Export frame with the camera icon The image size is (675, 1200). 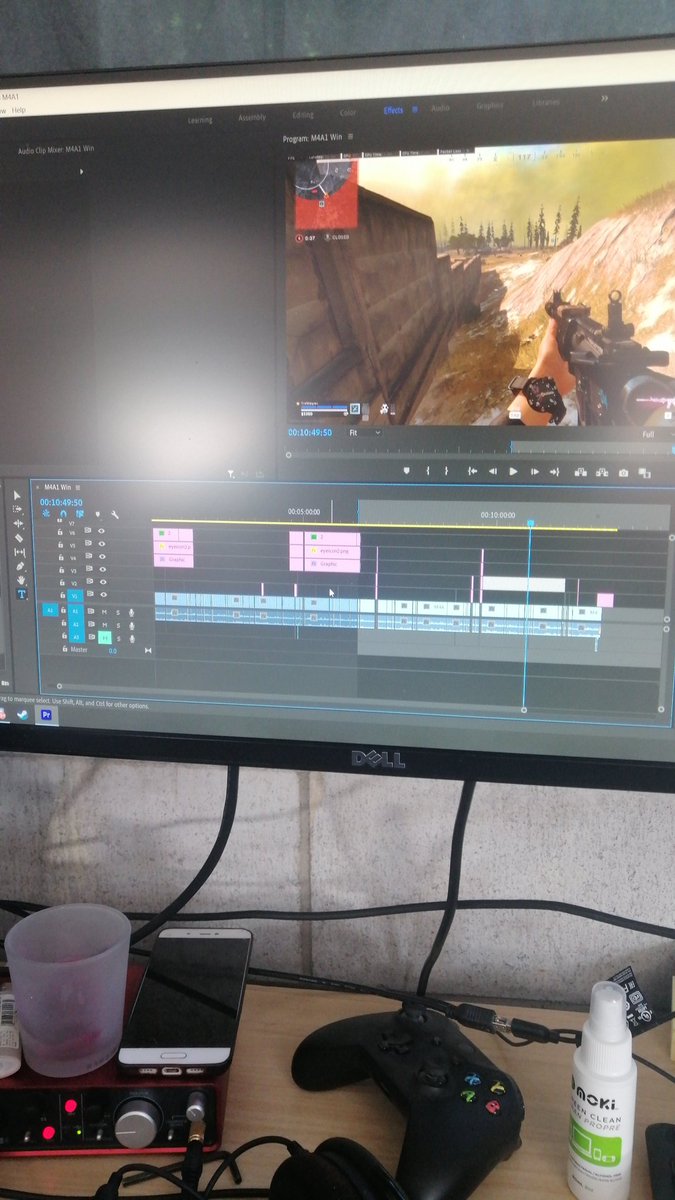[x=624, y=473]
